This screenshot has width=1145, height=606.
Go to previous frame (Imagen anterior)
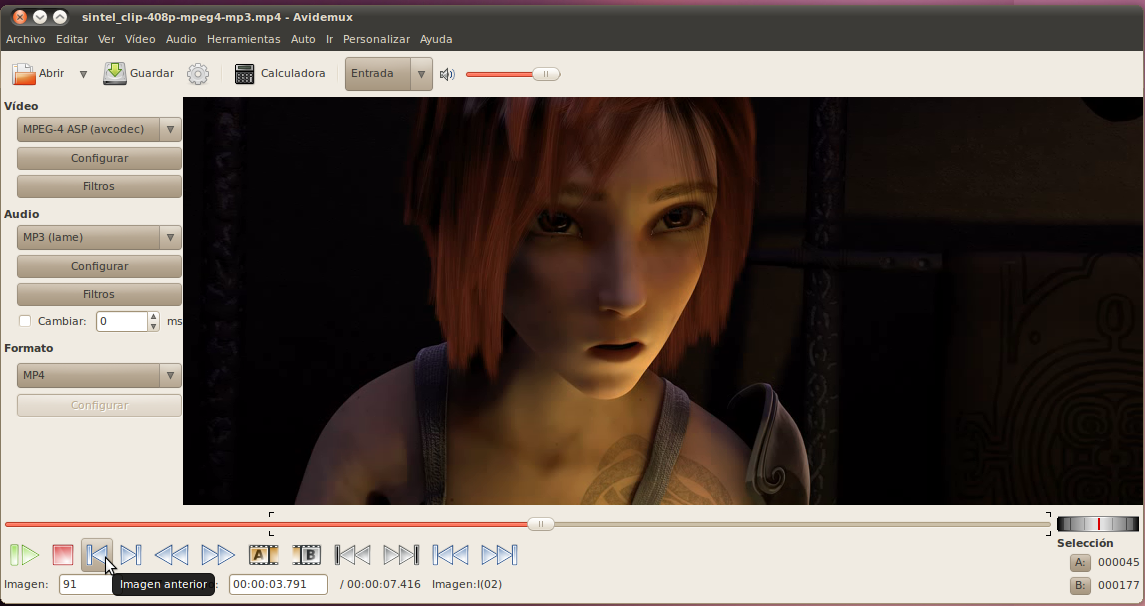click(x=97, y=555)
